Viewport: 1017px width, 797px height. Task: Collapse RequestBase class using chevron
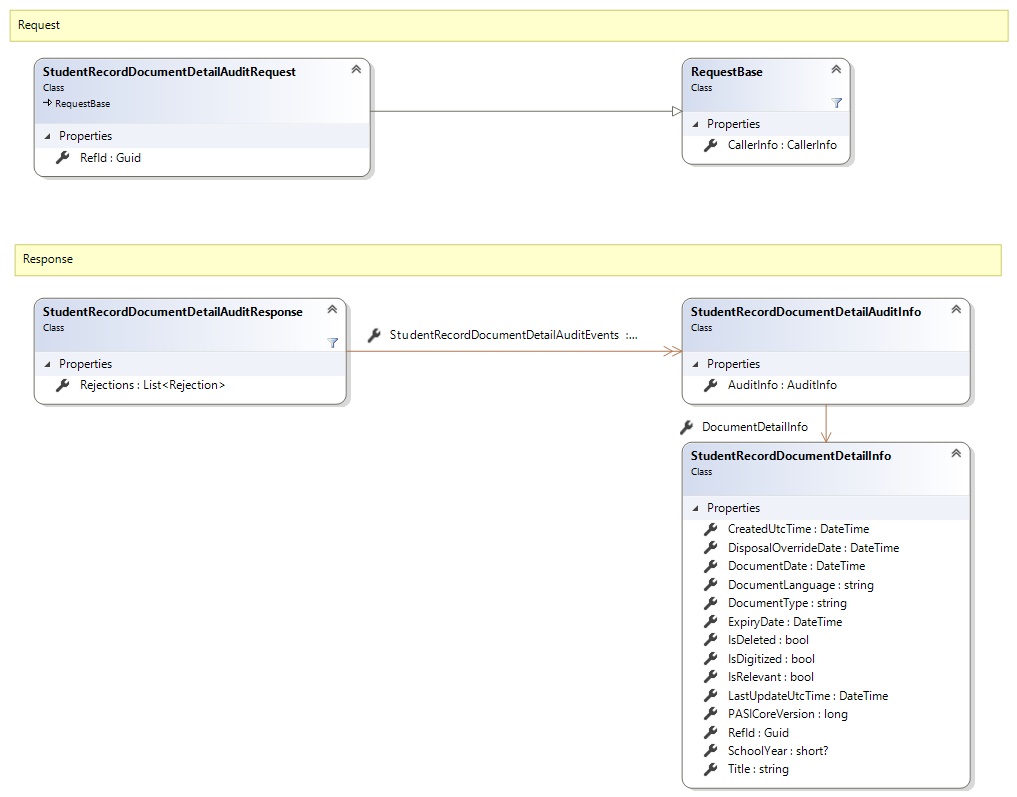pos(836,69)
